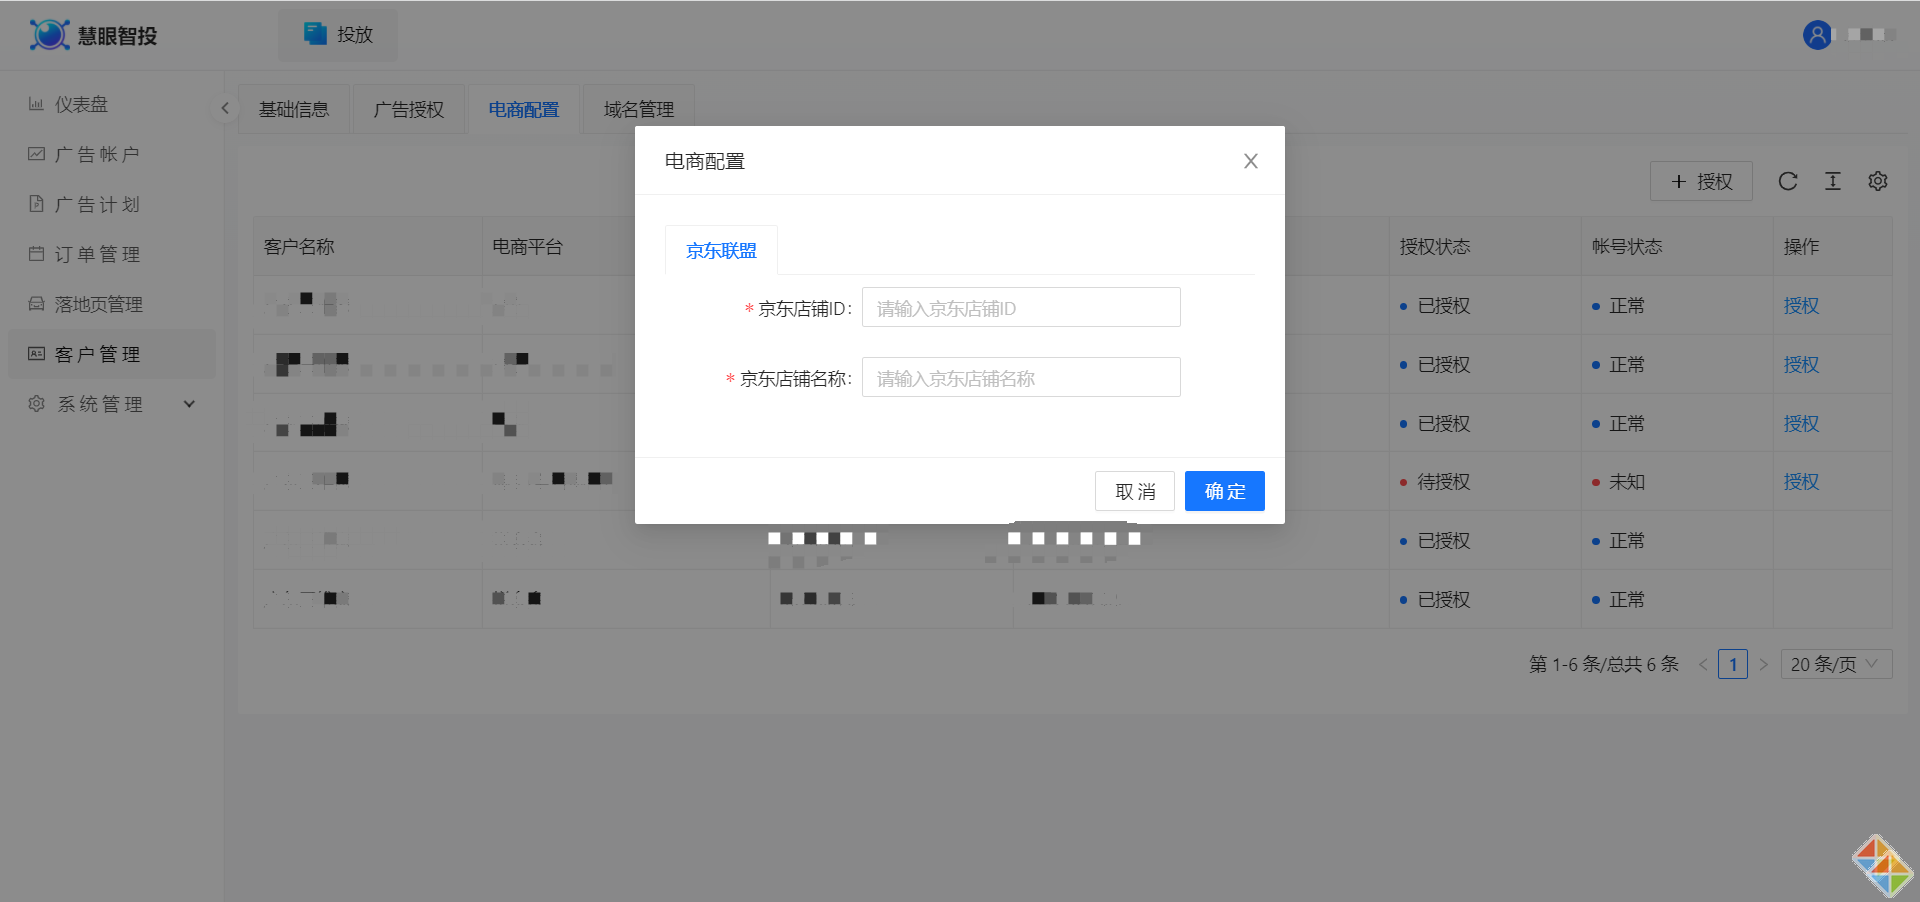Go to 订单管理 in the sidebar
Image resolution: width=1920 pixels, height=902 pixels.
click(x=96, y=254)
